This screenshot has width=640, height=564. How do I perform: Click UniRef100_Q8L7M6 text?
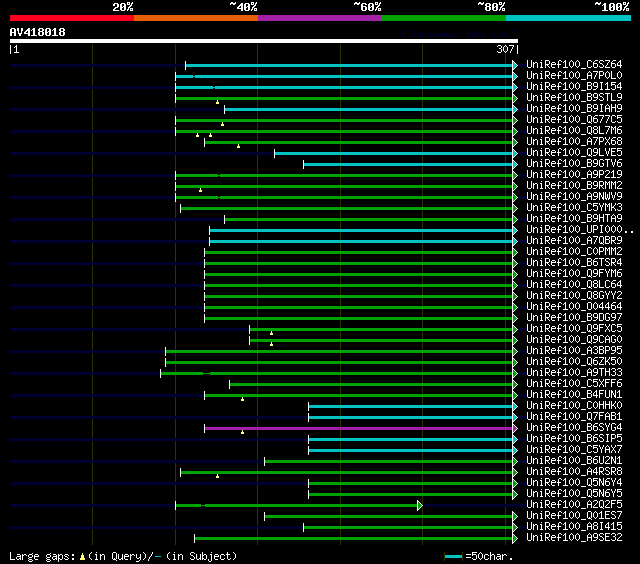tap(574, 131)
